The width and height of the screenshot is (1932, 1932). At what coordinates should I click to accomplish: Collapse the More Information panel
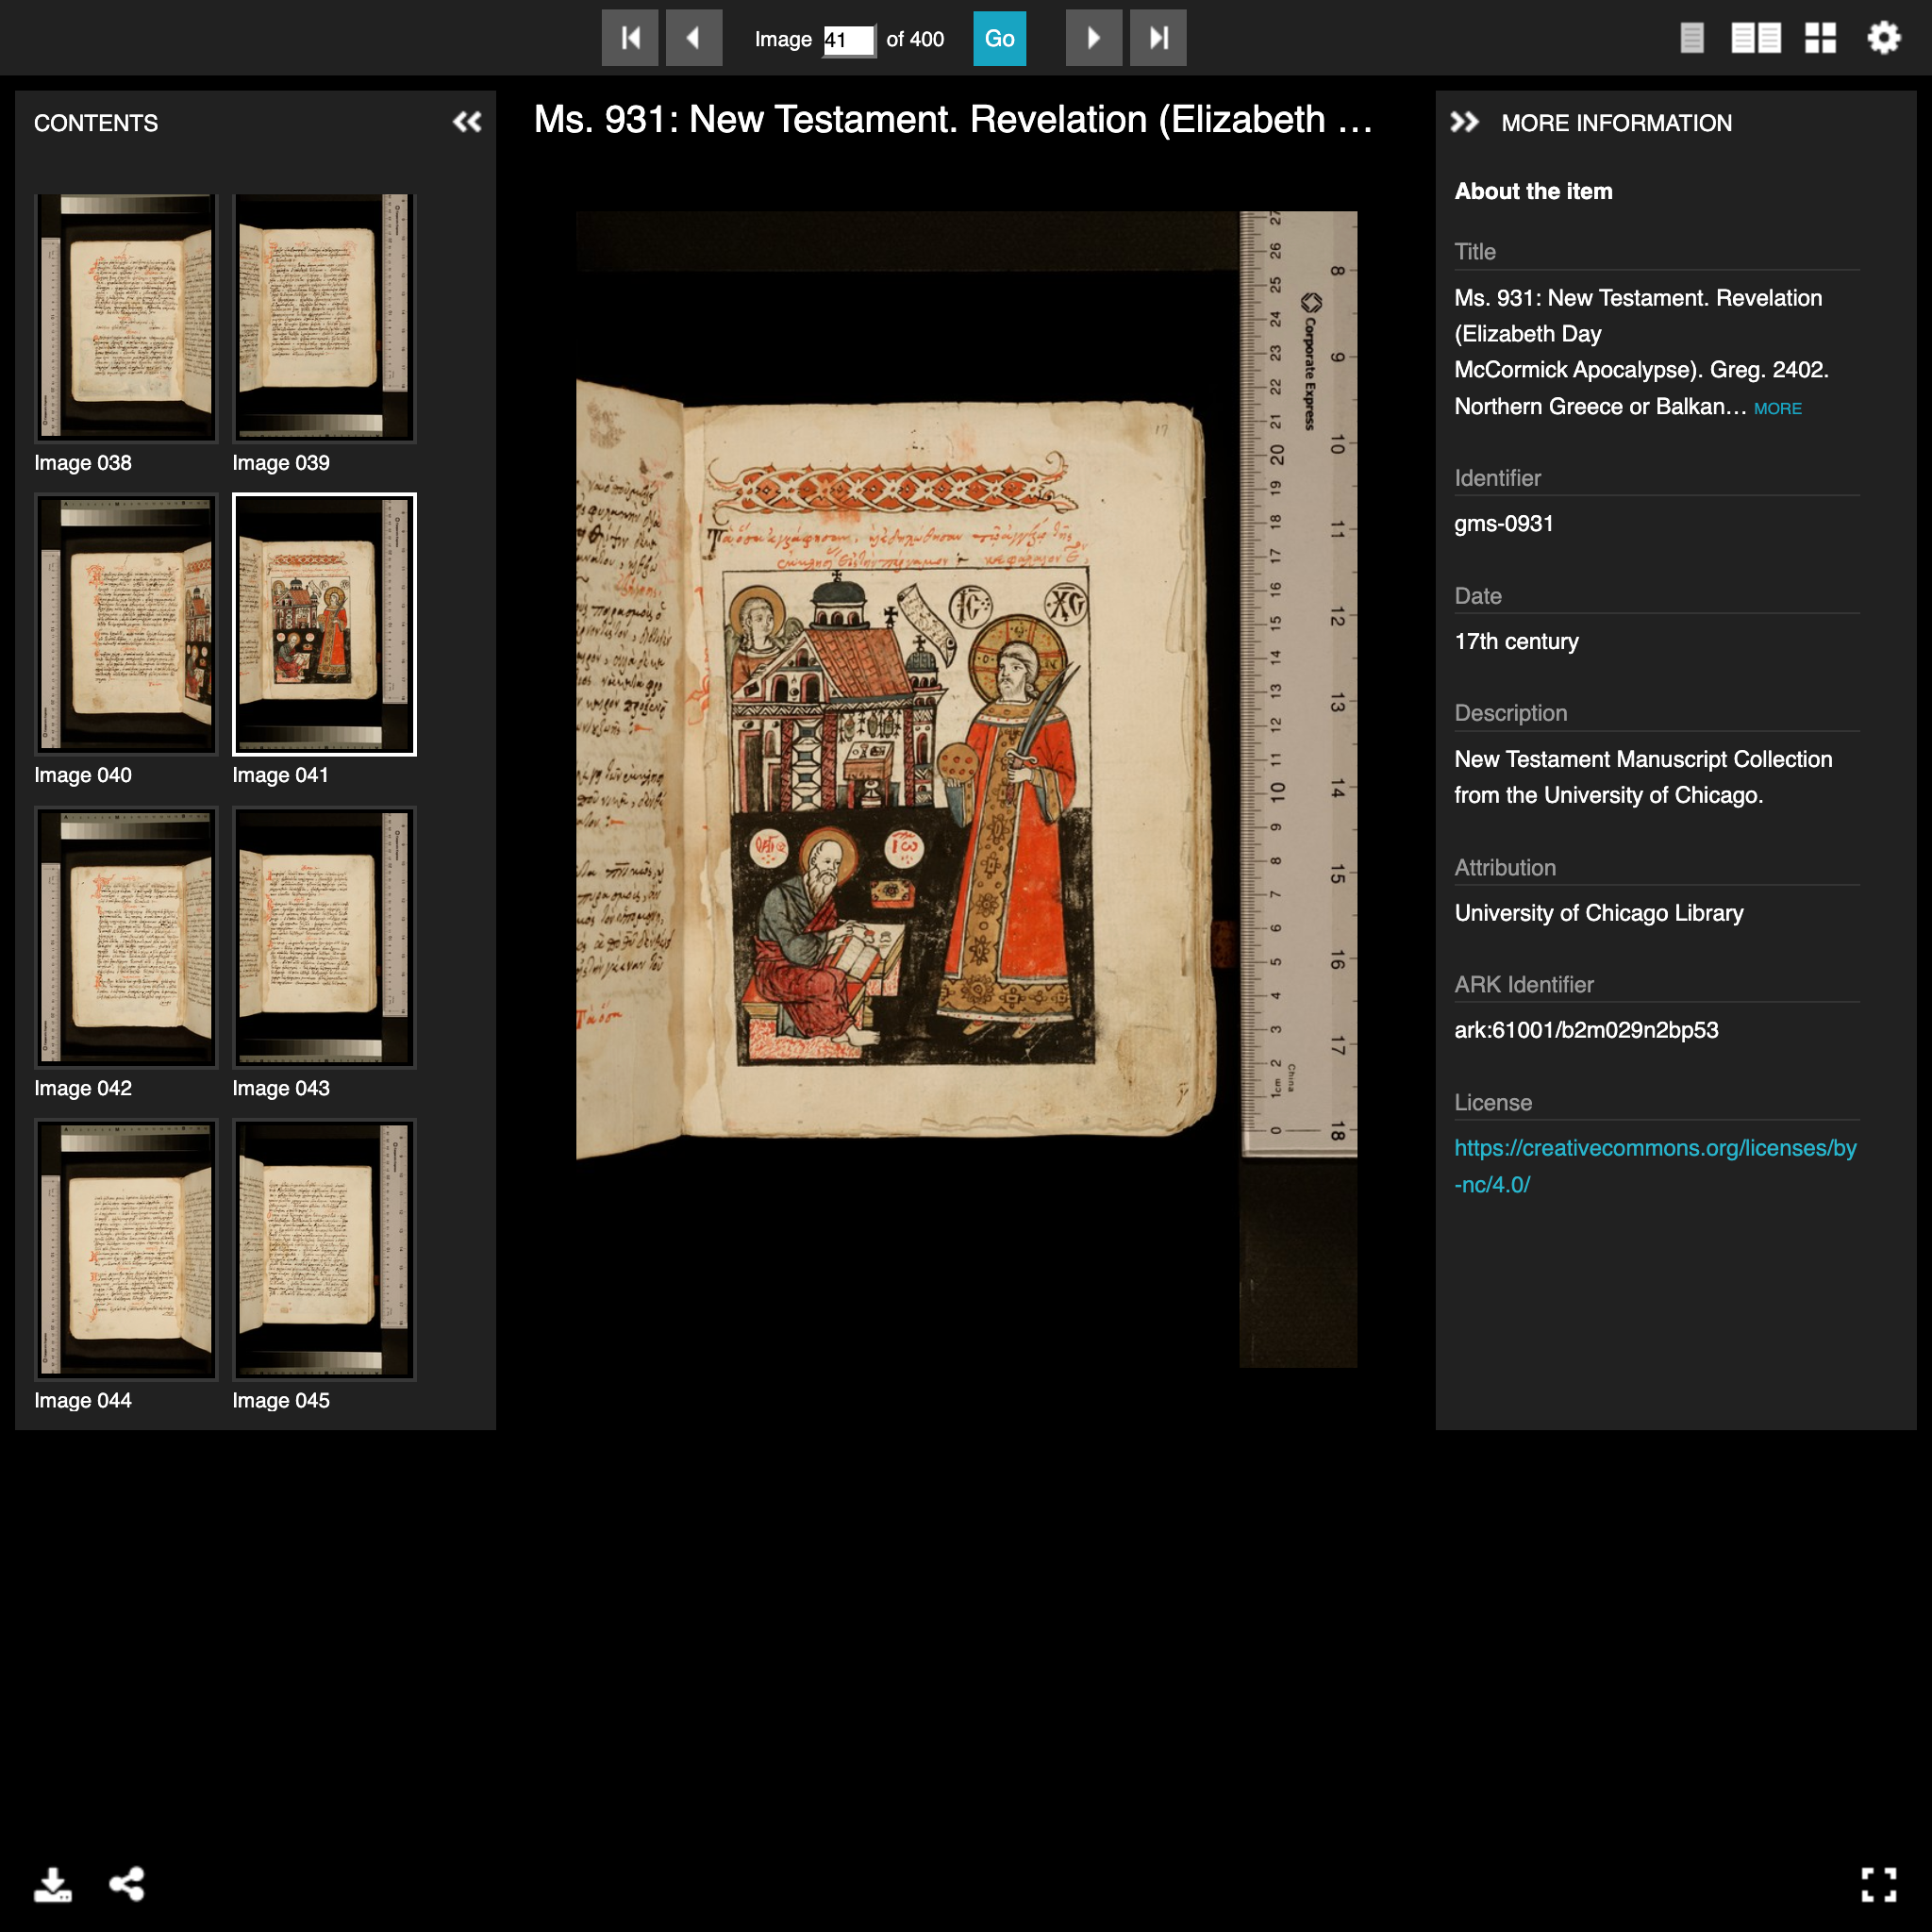[x=1464, y=122]
